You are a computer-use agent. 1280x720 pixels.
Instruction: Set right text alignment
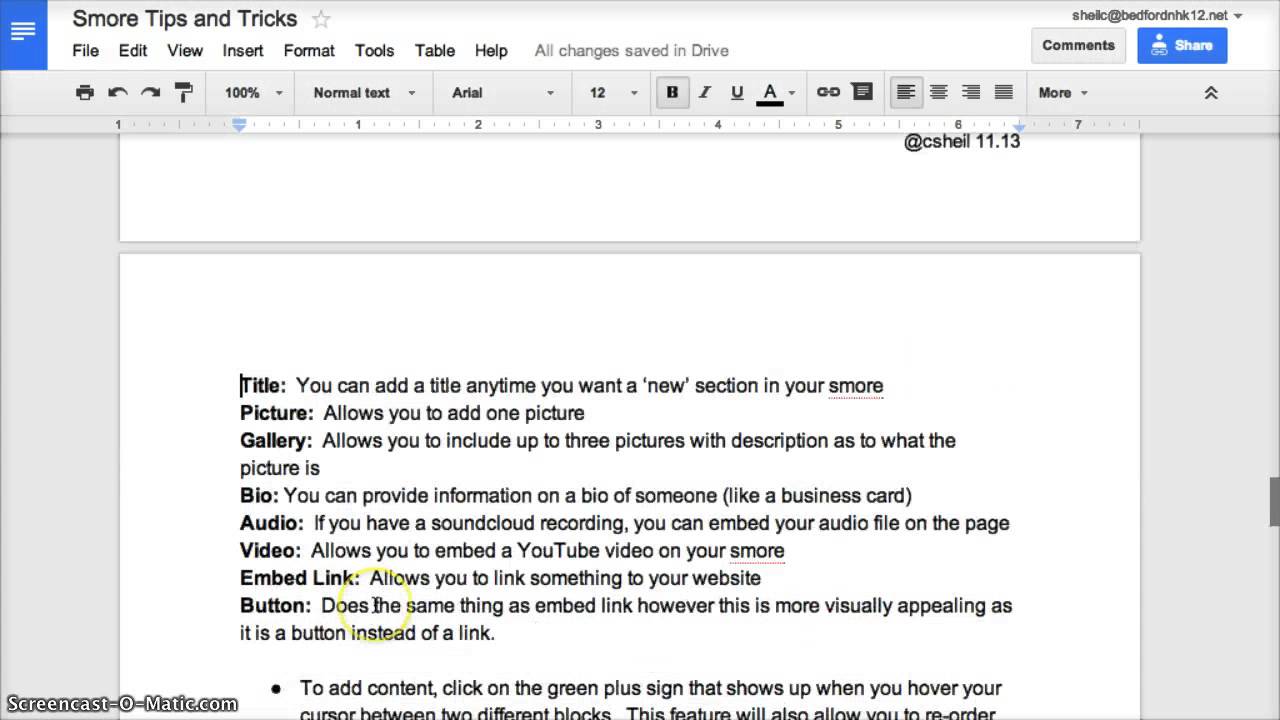click(x=971, y=92)
